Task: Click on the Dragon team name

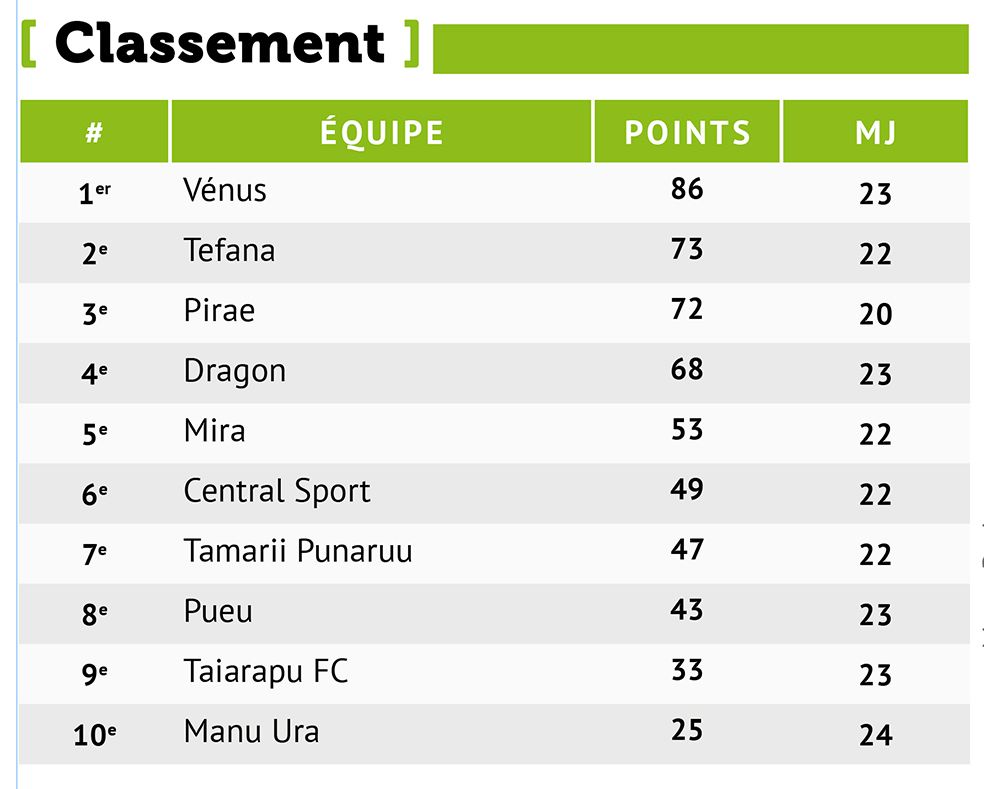Action: (234, 371)
